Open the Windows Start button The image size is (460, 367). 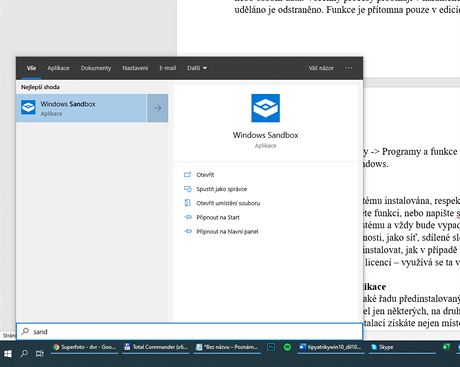[8, 354]
